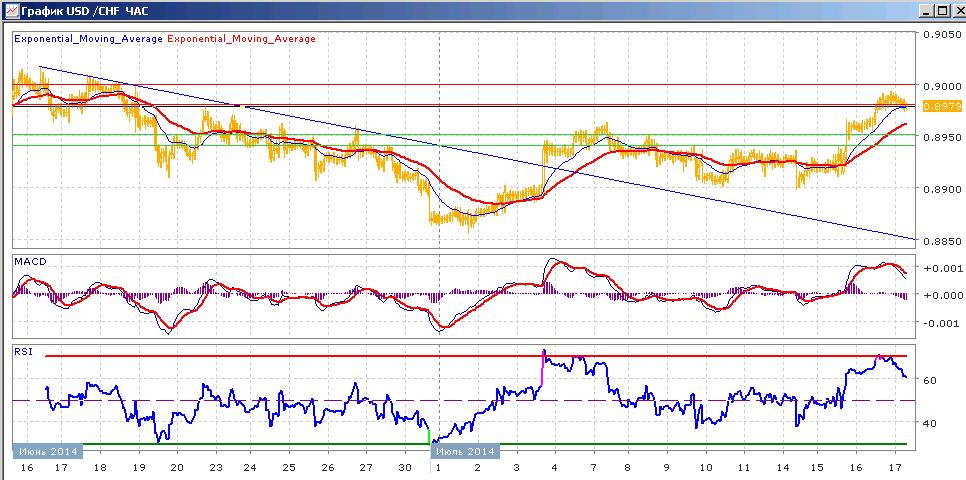Click date label 25 on time axis
Screen dimensions: 966x480
[x=290, y=467]
